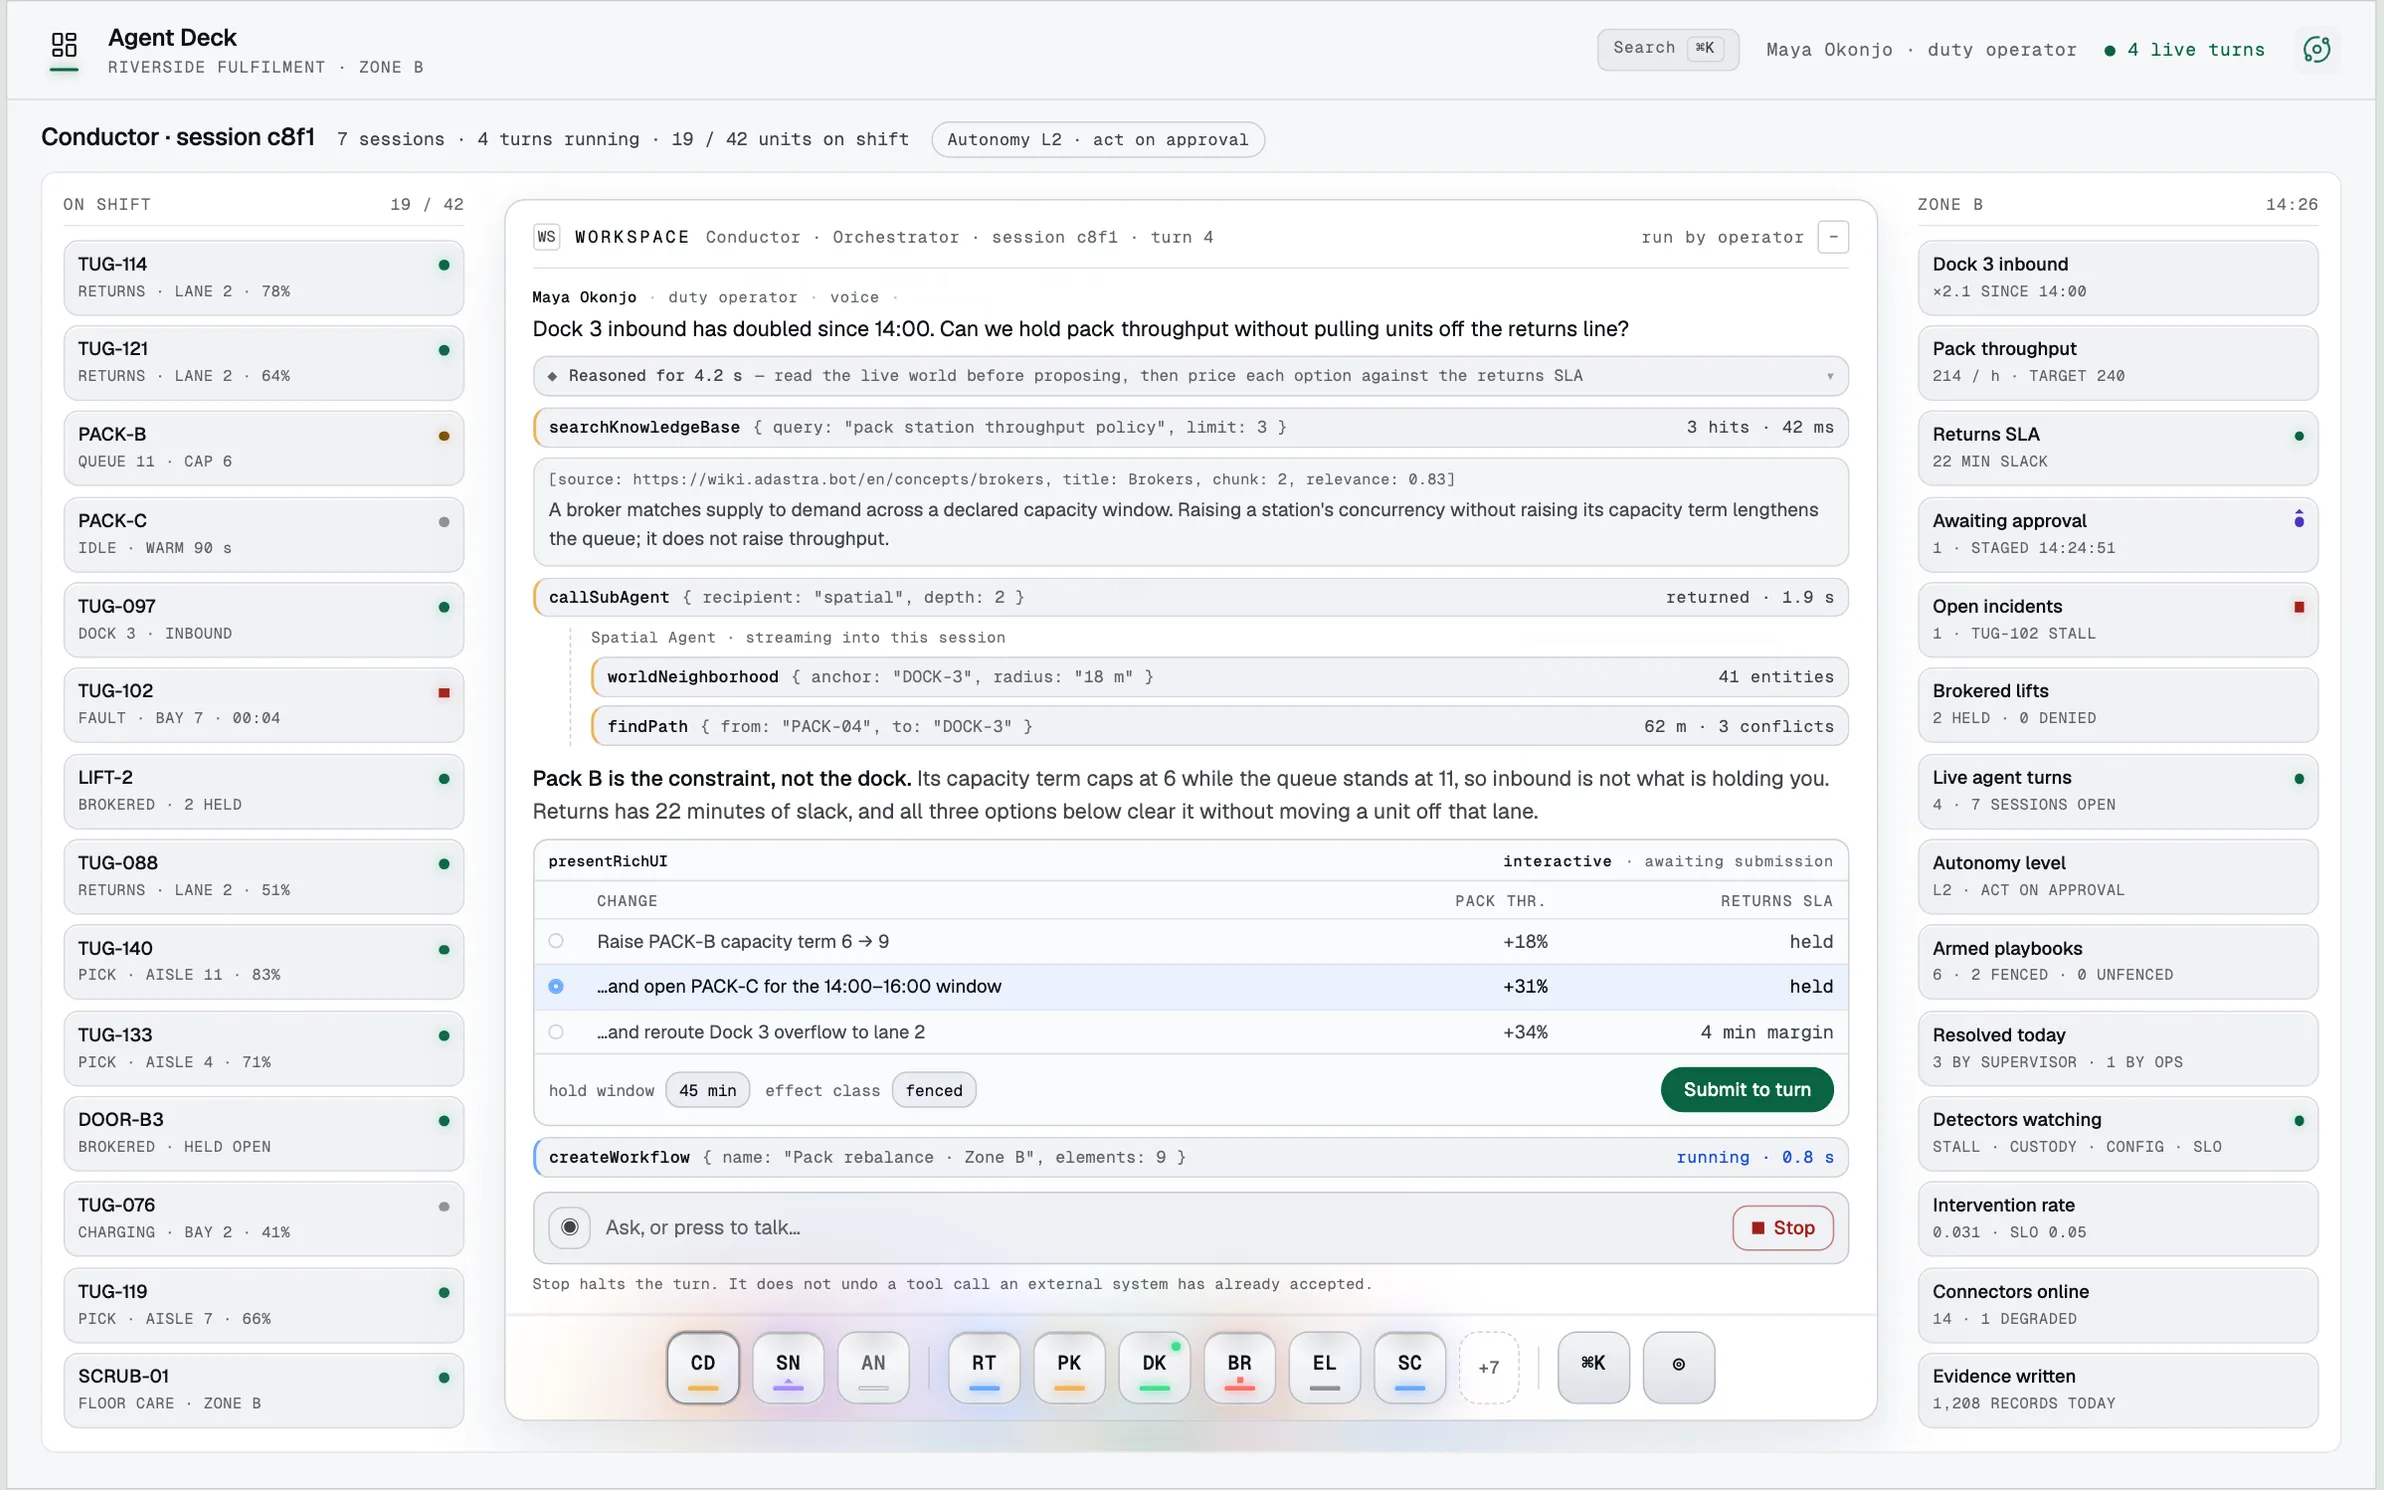Click the 'Autonomy L2 · act on approval' pill
This screenshot has height=1490, width=2384.
1097,139
